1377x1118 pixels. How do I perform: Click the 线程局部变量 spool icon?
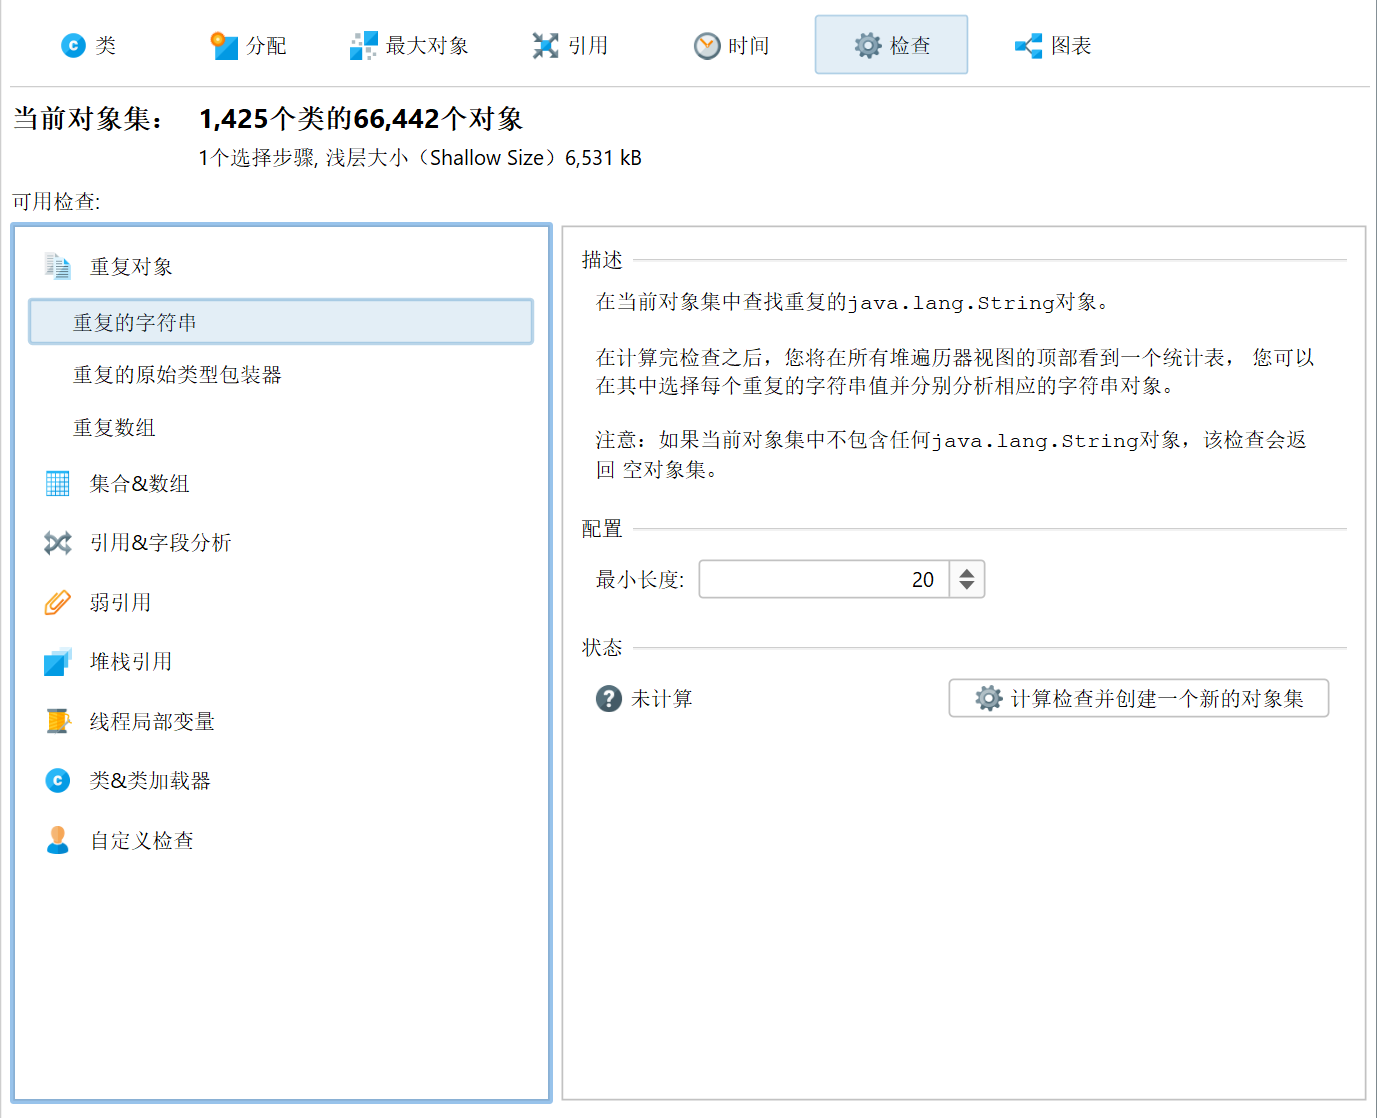[x=57, y=721]
